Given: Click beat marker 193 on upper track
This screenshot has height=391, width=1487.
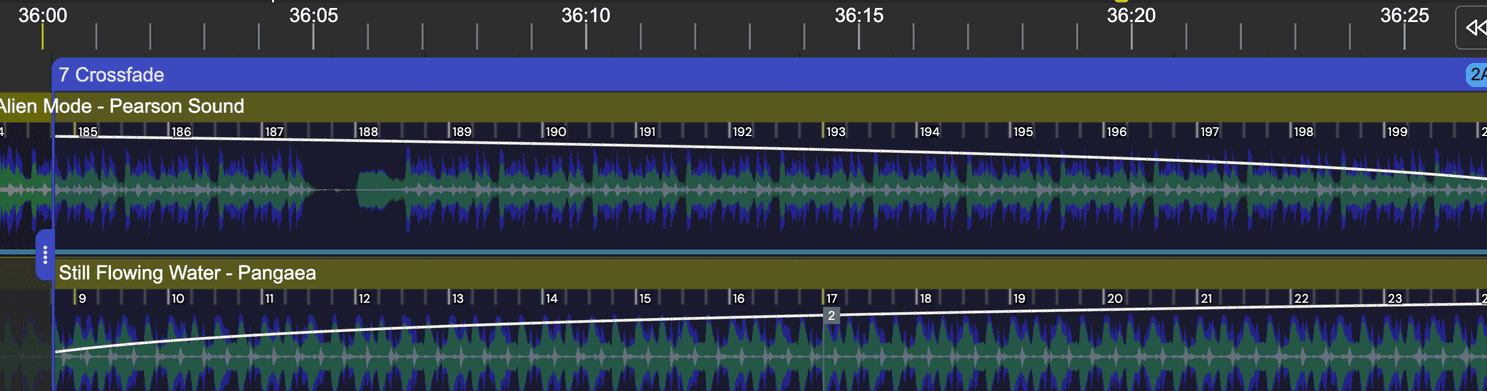Looking at the screenshot, I should 835,132.
